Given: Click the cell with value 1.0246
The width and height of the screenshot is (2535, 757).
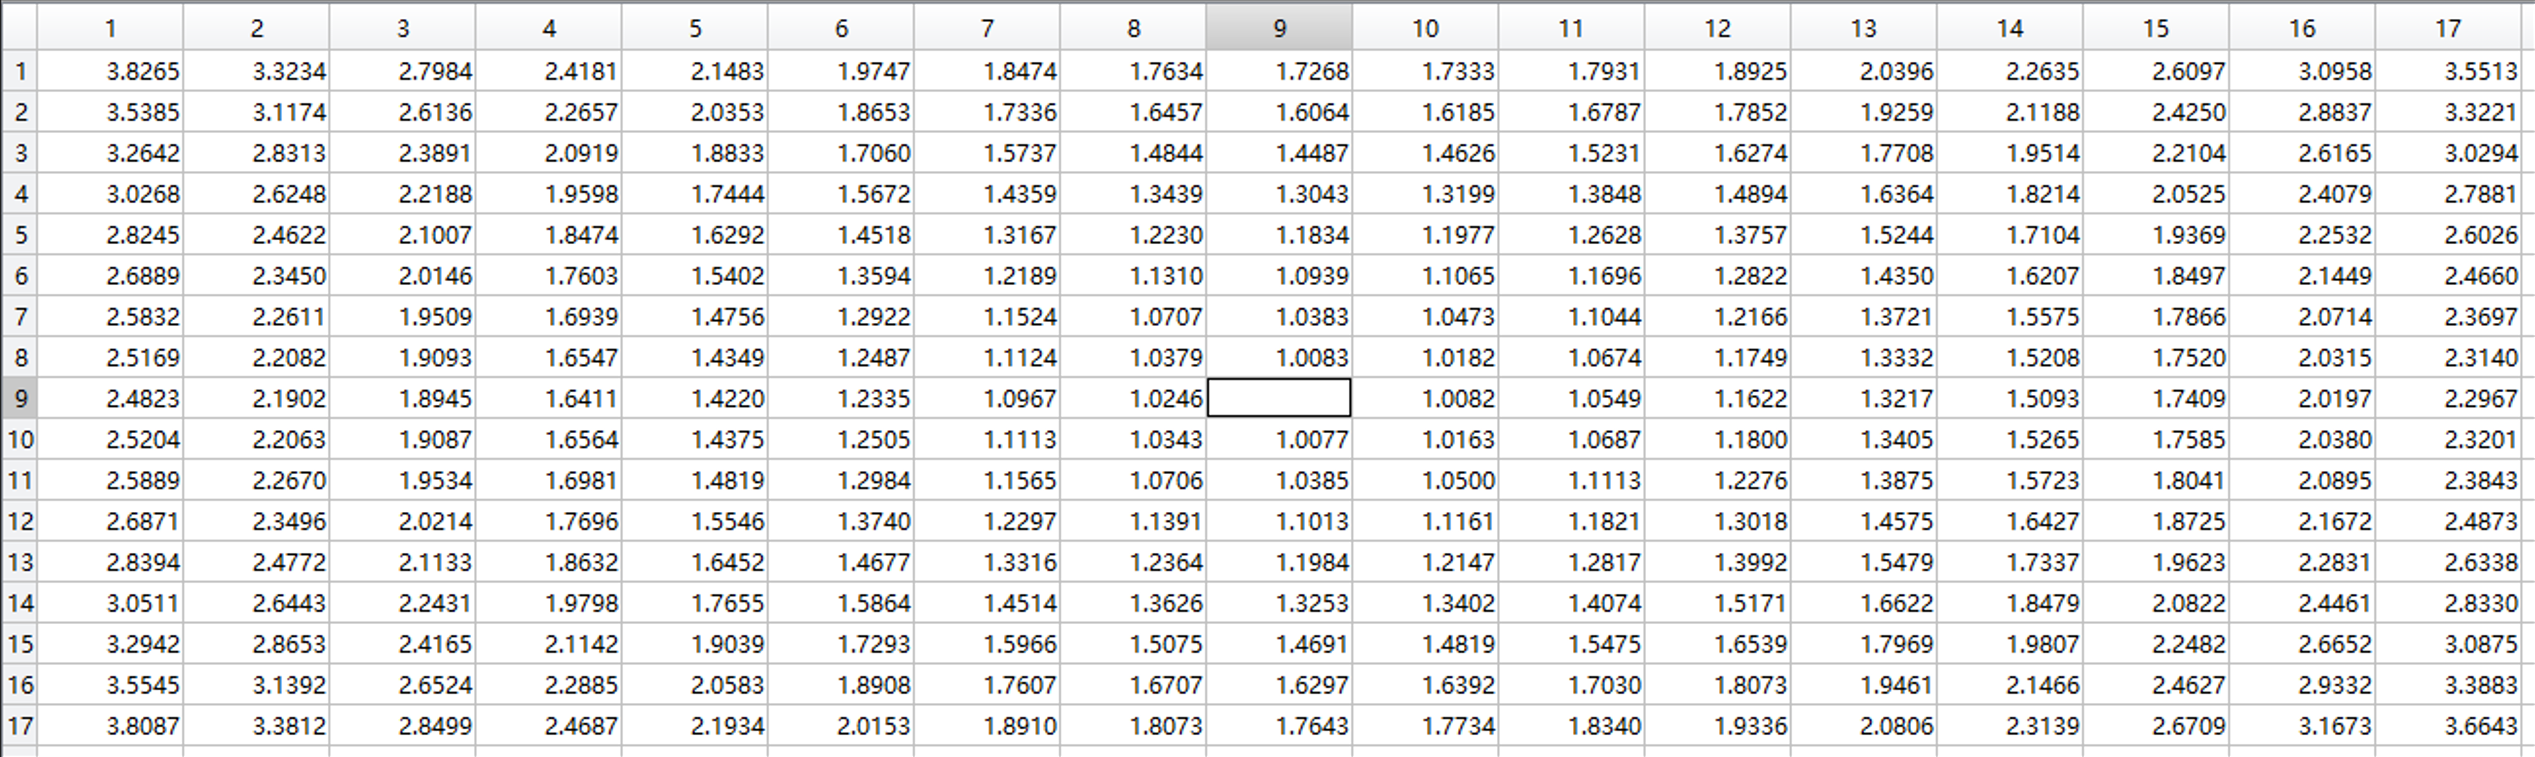Looking at the screenshot, I should click(x=1133, y=398).
